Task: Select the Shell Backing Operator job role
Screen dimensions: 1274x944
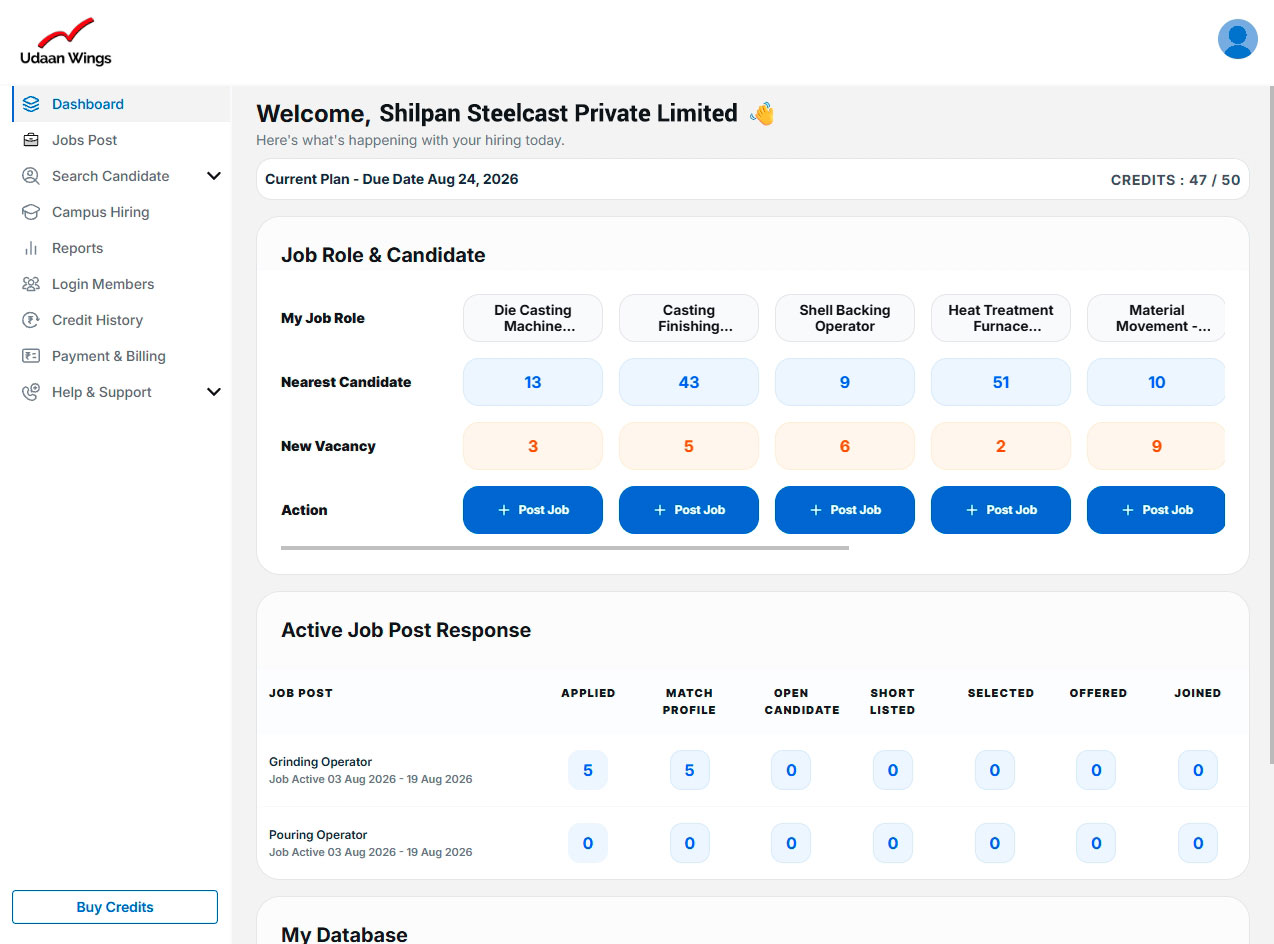Action: coord(845,318)
